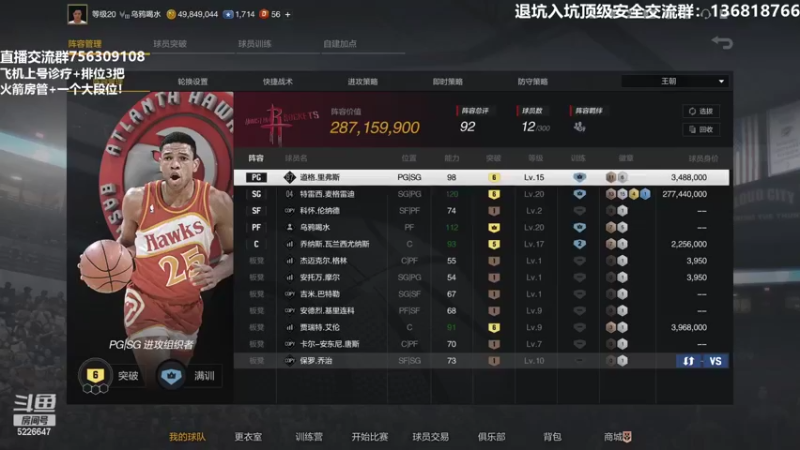Image resolution: width=800 pixels, height=450 pixels.
Task: Click the bronze medal on 贾瑞特.艾伦 row
Action: [611, 328]
